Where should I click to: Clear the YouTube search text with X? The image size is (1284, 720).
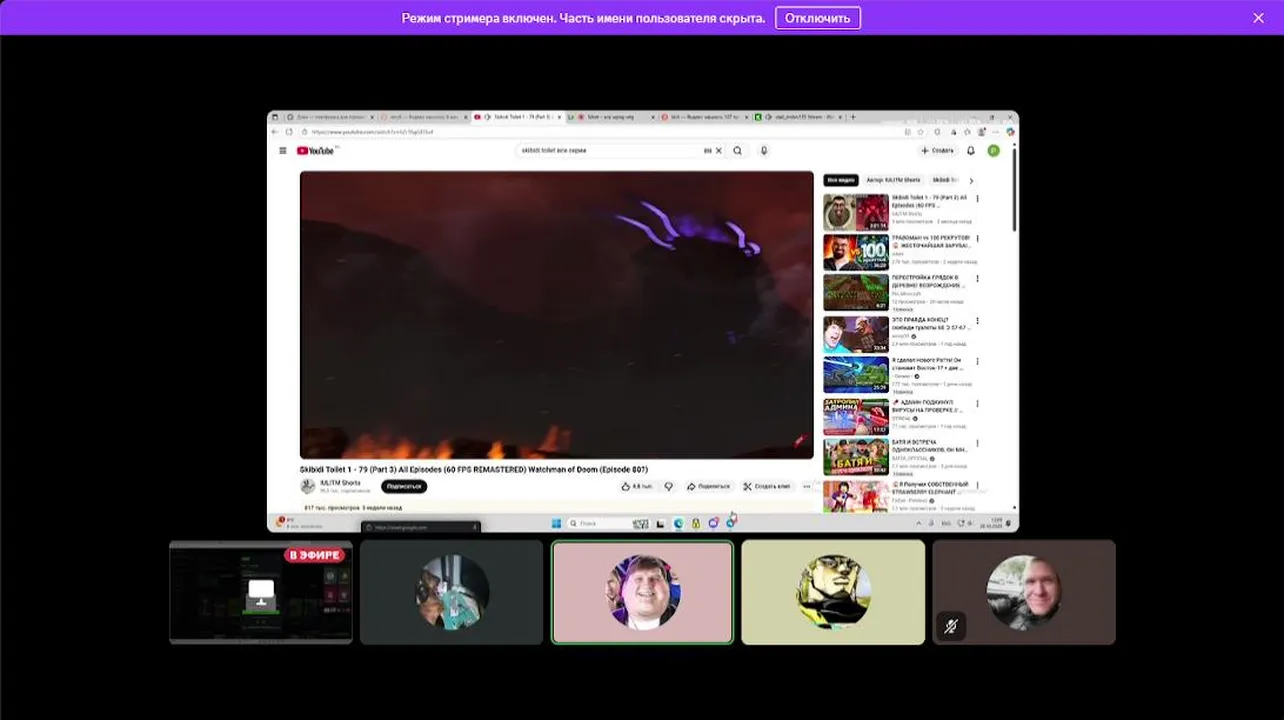coord(718,151)
